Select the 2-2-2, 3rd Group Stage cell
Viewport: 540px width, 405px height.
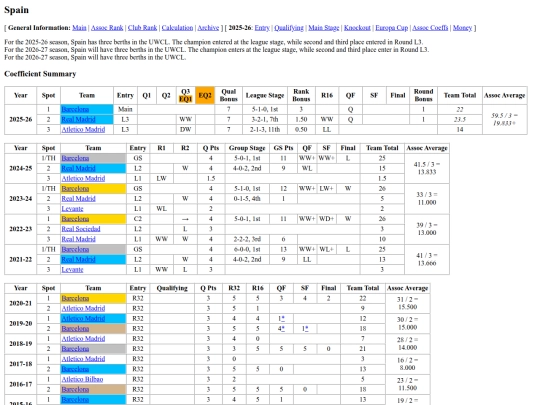247,239
